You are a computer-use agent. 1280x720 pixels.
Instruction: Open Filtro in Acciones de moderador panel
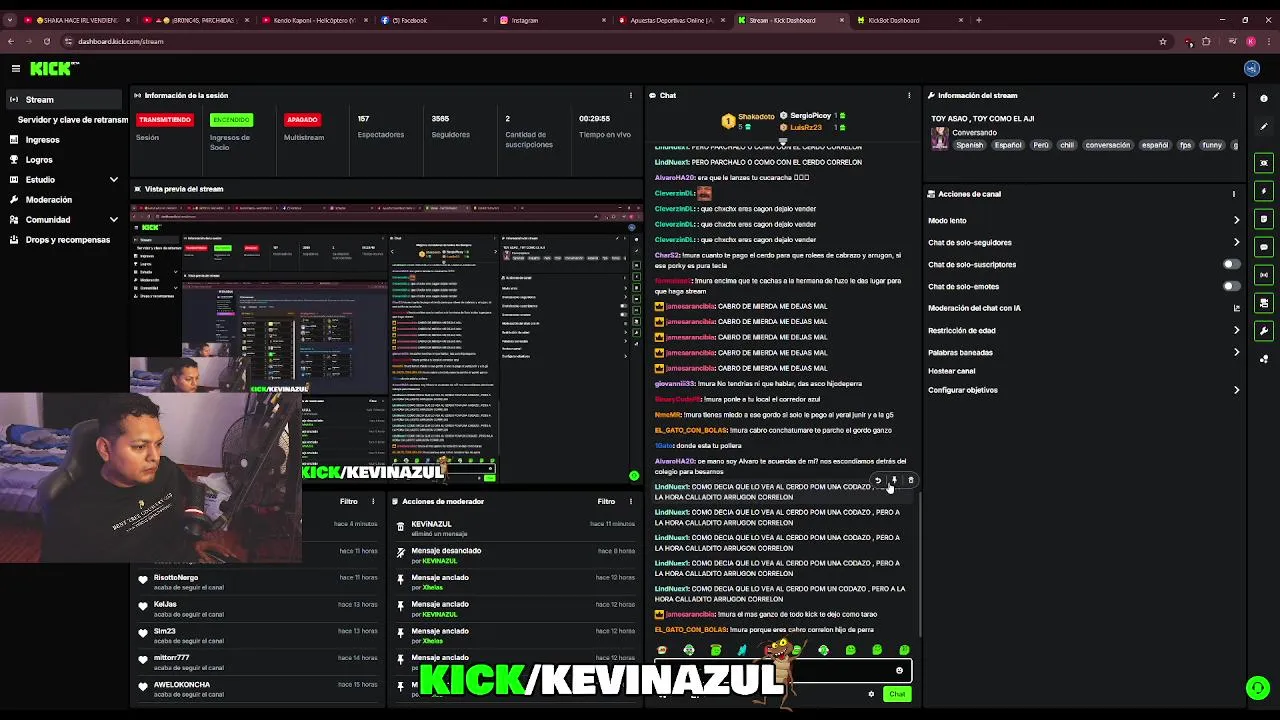pyautogui.click(x=606, y=502)
